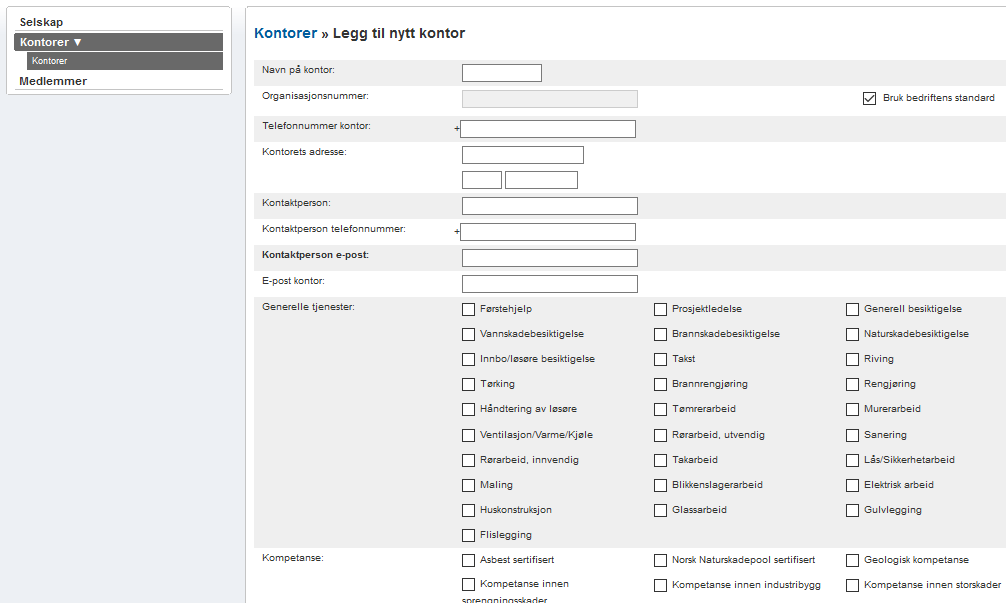This screenshot has height=603, width=1006.
Task: Enable Asbest sertifisert competence checkbox
Action: 468,560
